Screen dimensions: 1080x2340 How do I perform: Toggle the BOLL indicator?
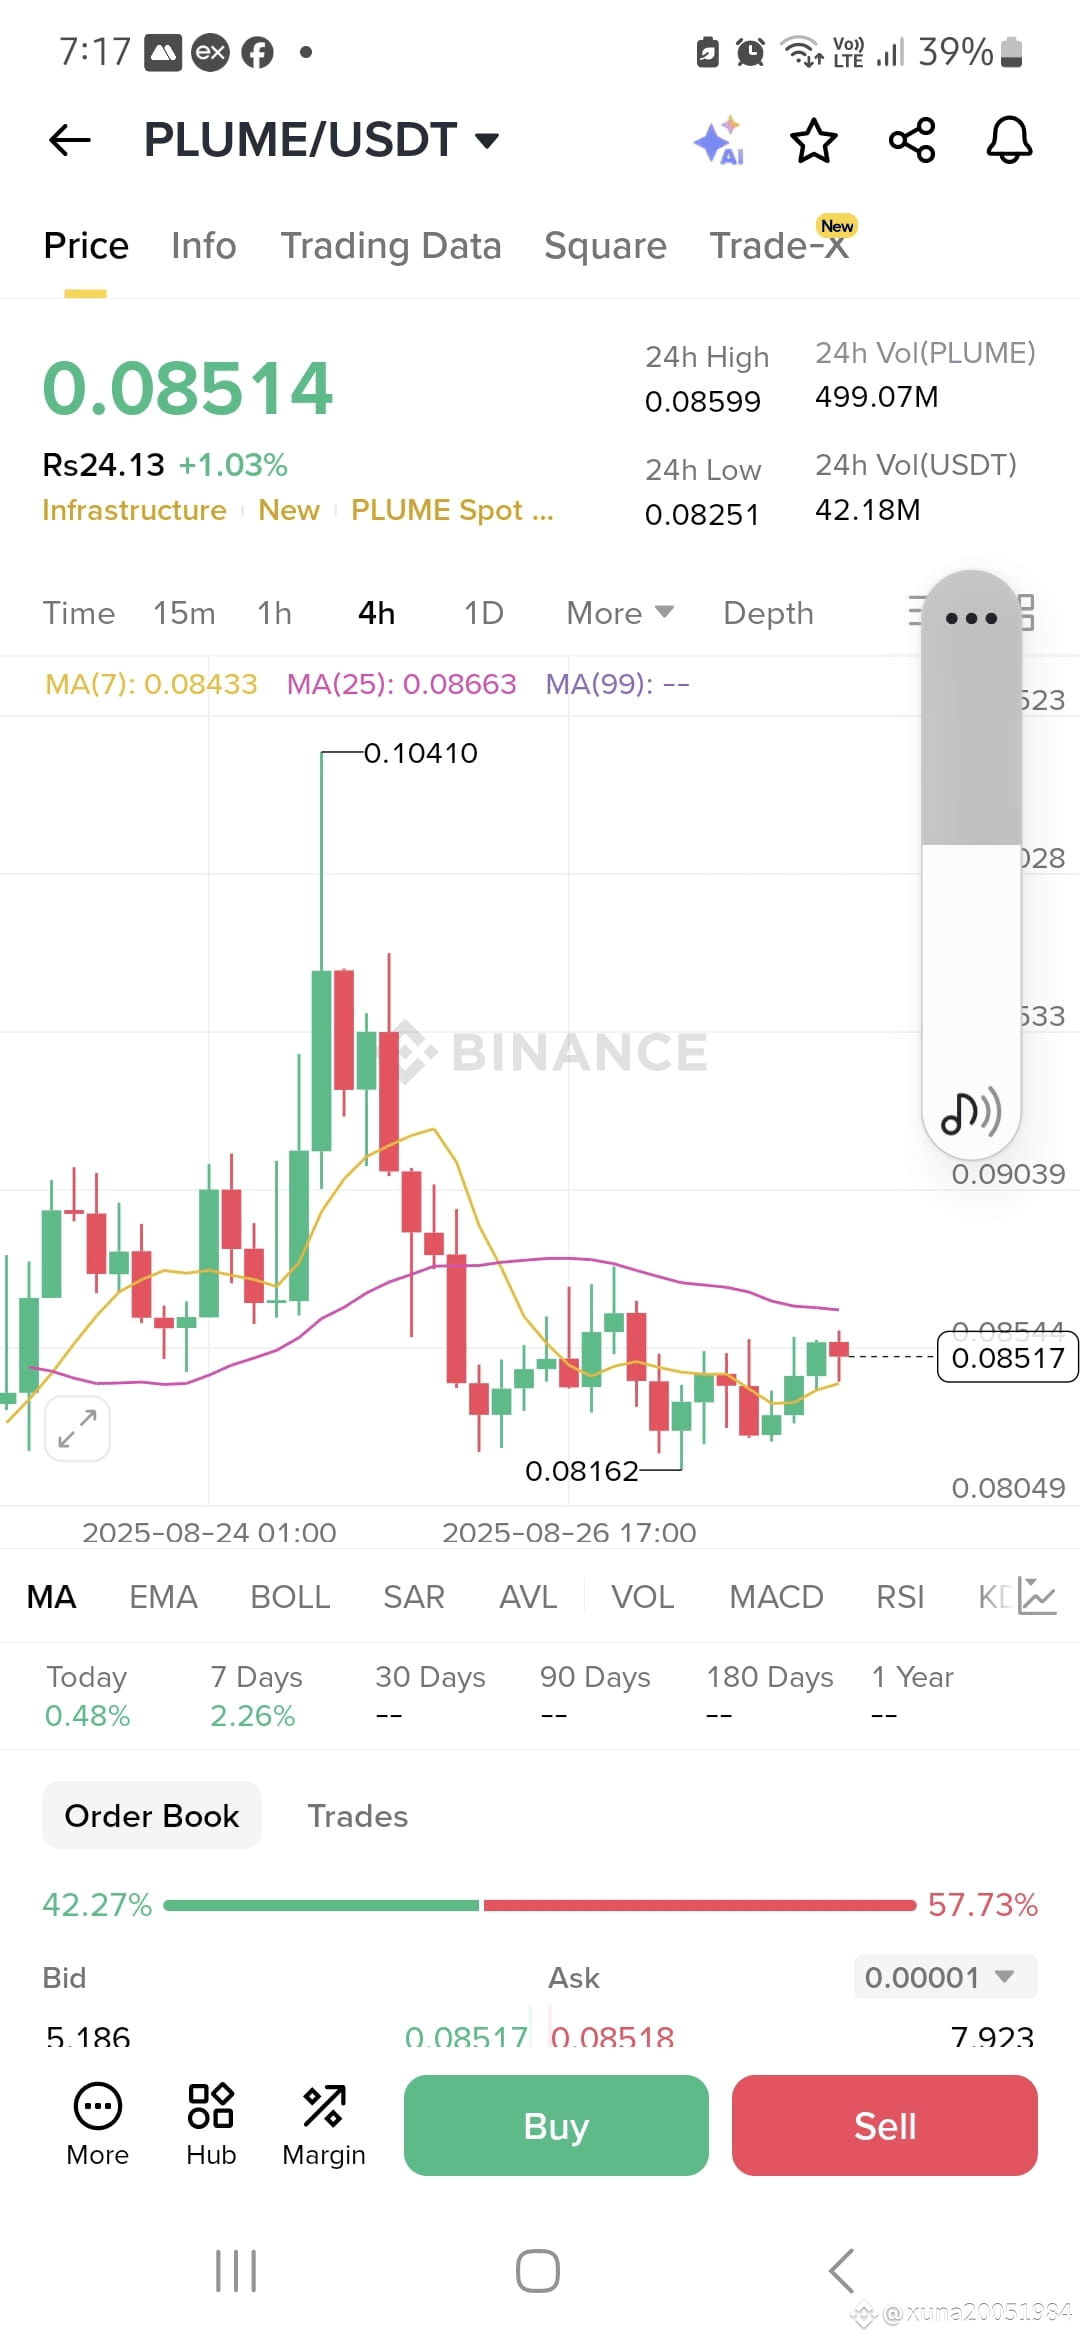point(290,1597)
